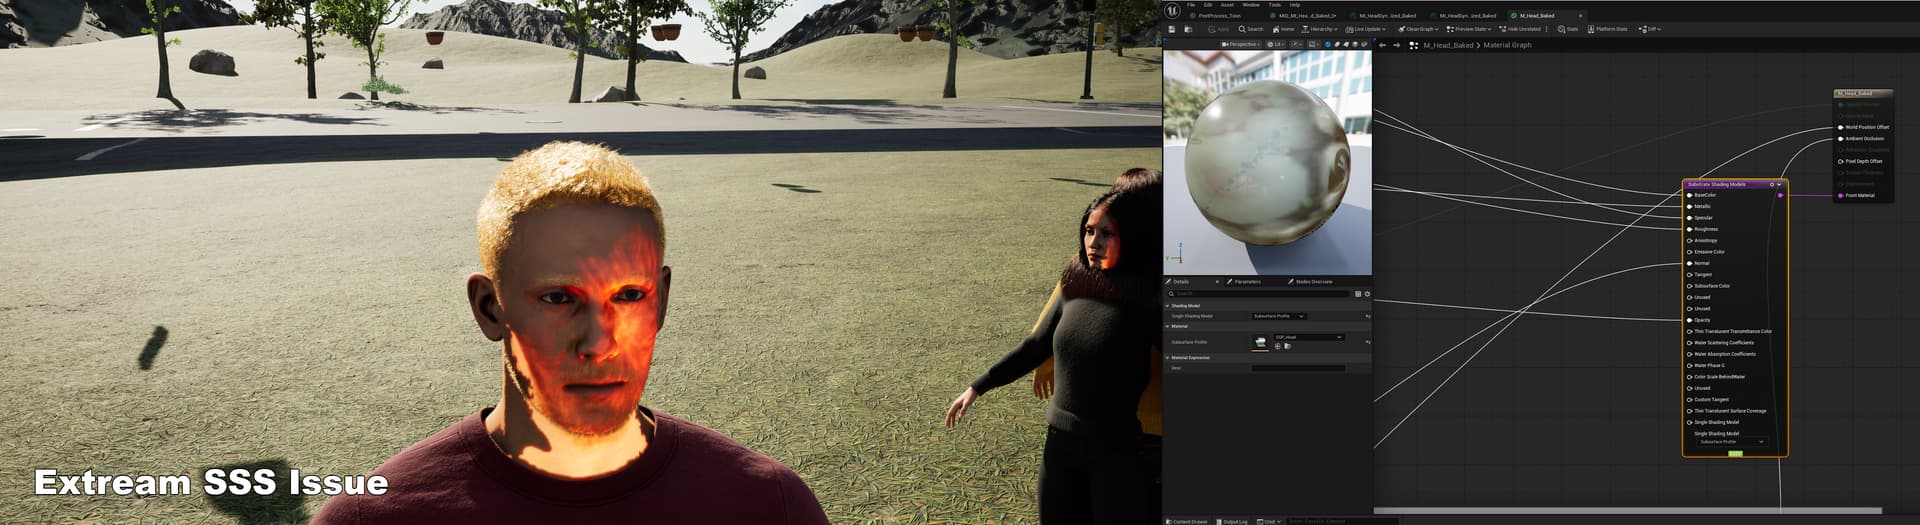The height and width of the screenshot is (525, 1920).
Task: Click the Details panel search field
Action: [x=1260, y=294]
